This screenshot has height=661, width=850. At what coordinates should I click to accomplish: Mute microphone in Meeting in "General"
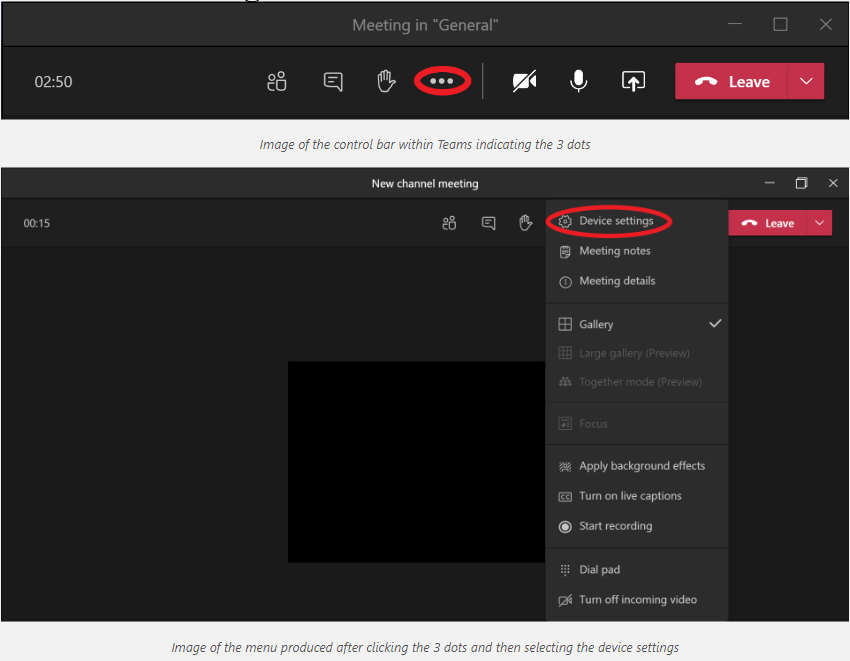pos(578,81)
